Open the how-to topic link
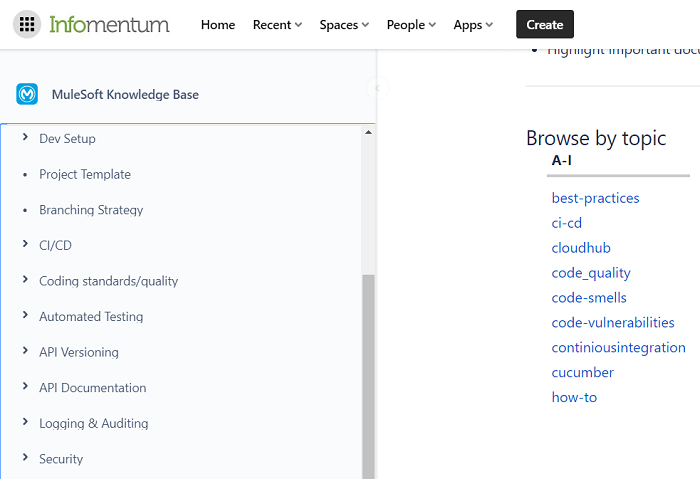Image resolution: width=700 pixels, height=479 pixels. click(574, 397)
